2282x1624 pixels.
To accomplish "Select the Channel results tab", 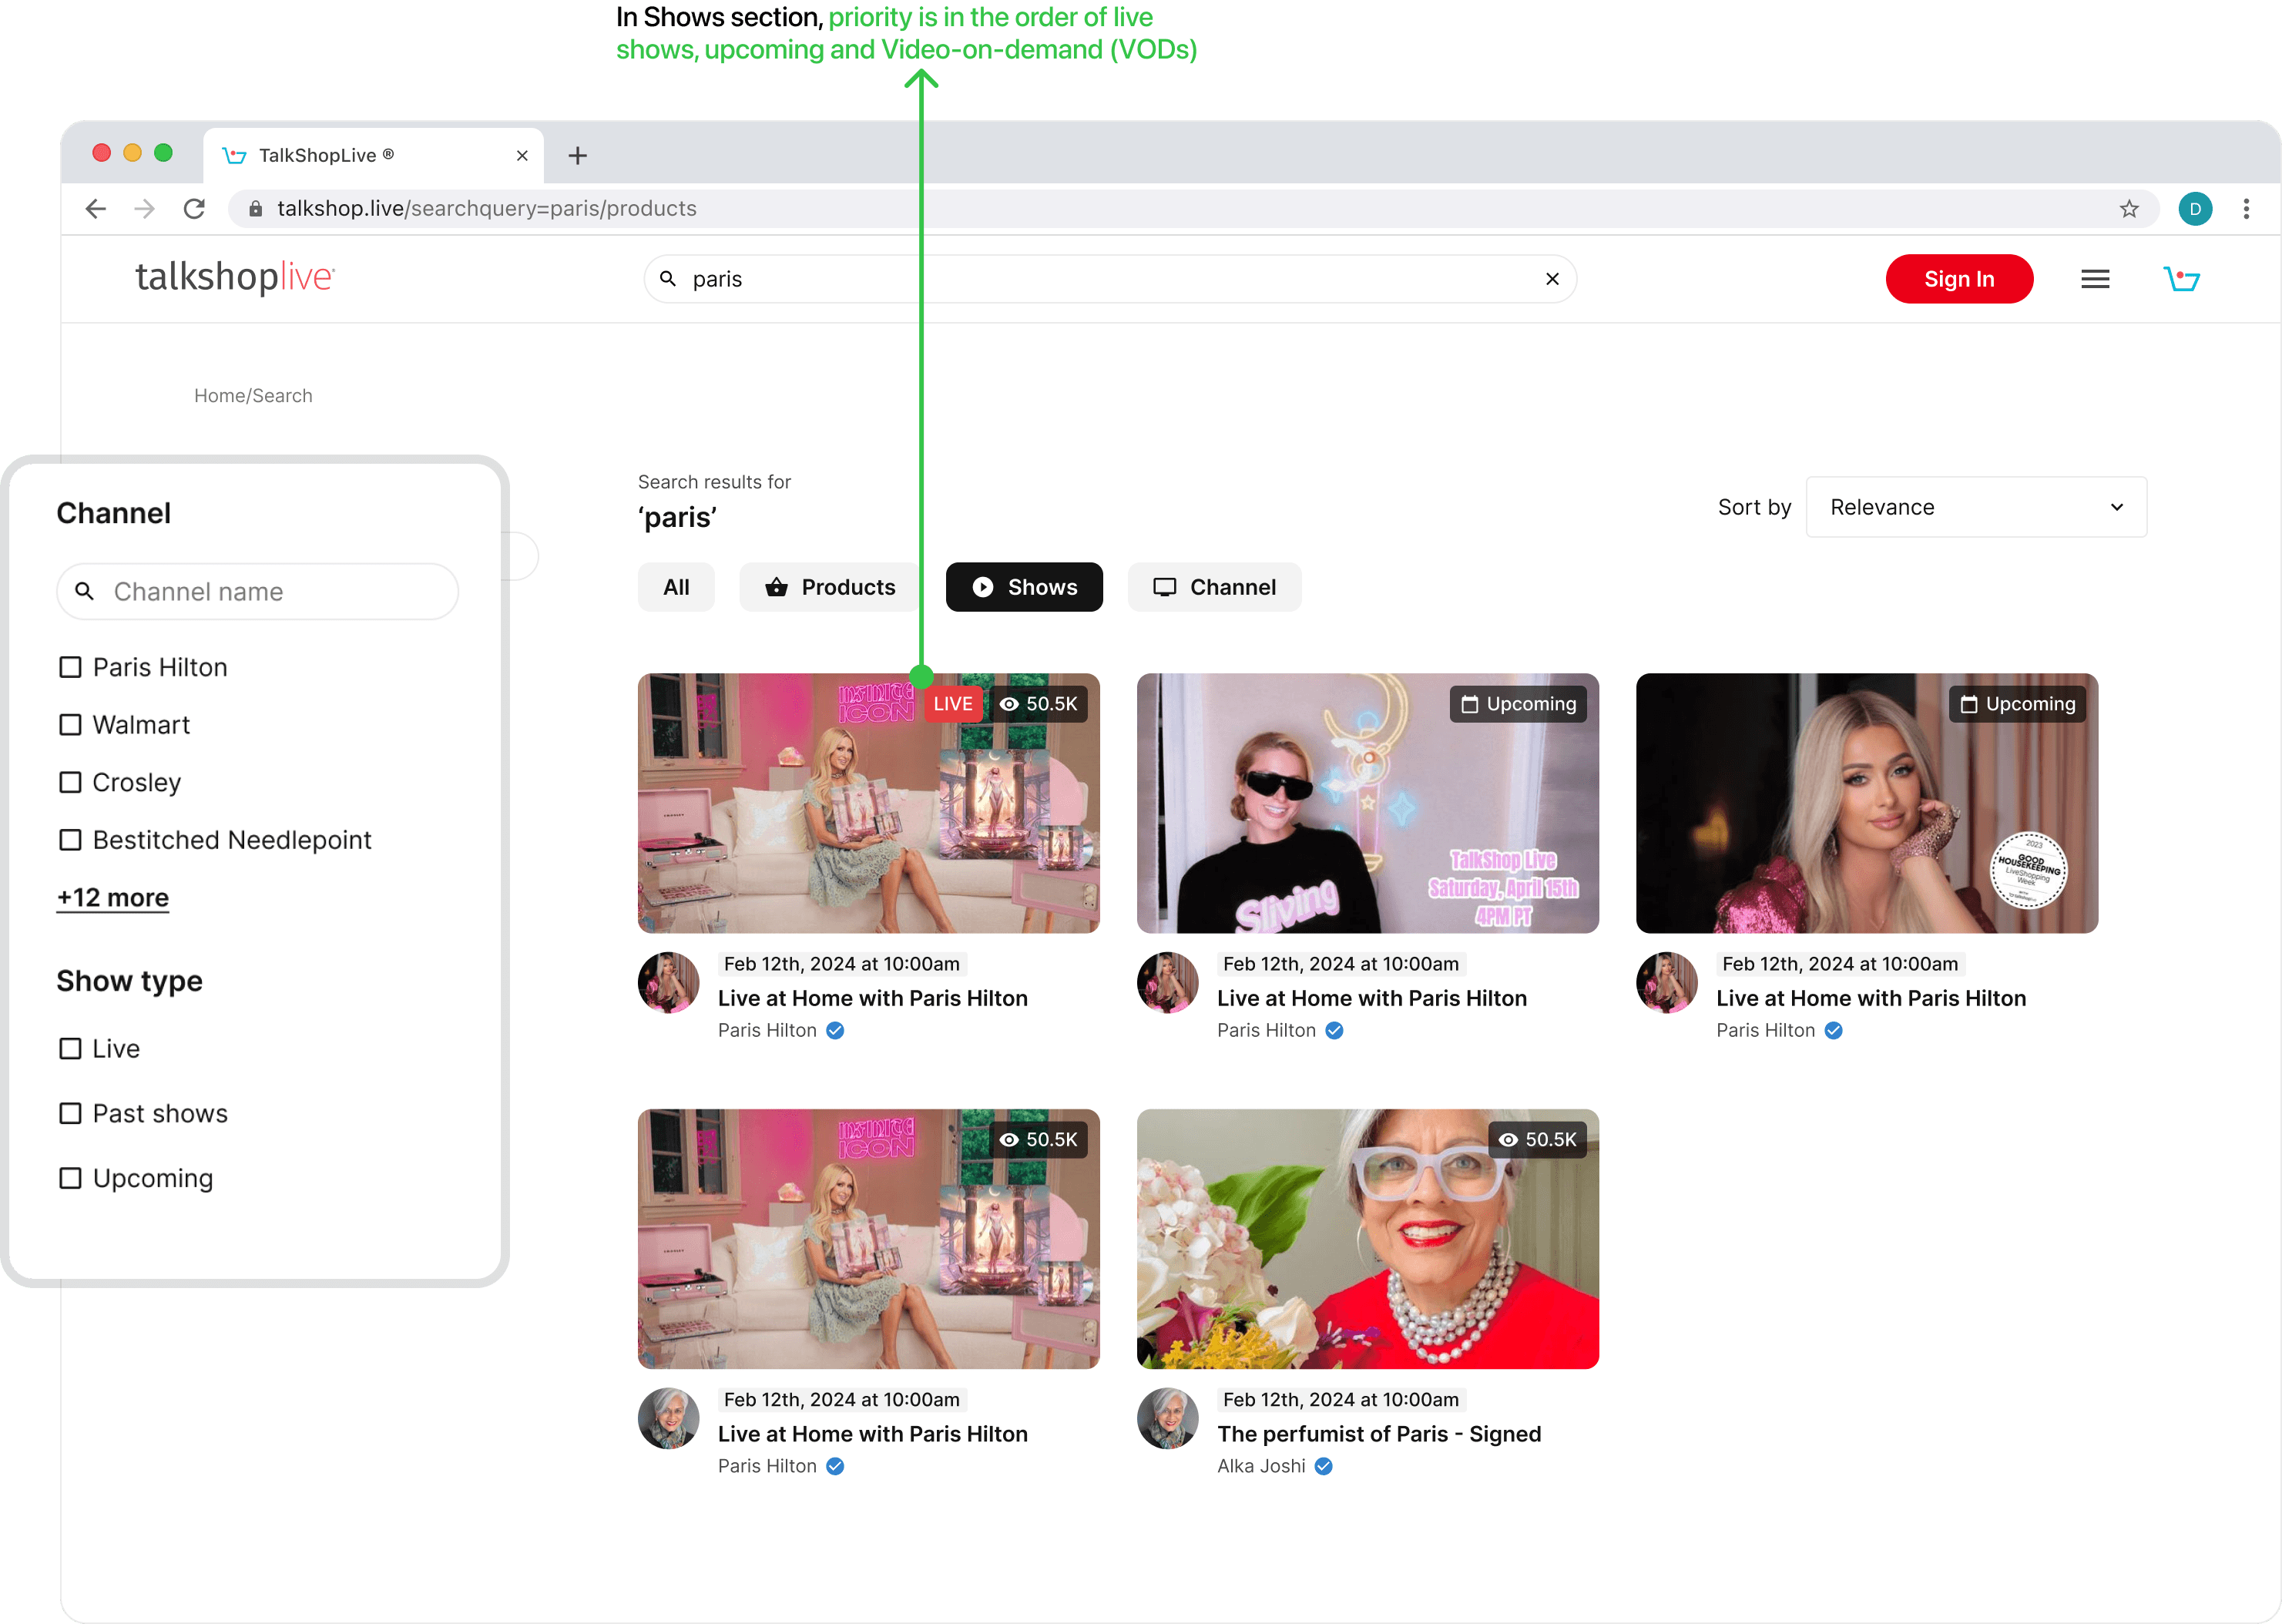I will point(1214,587).
